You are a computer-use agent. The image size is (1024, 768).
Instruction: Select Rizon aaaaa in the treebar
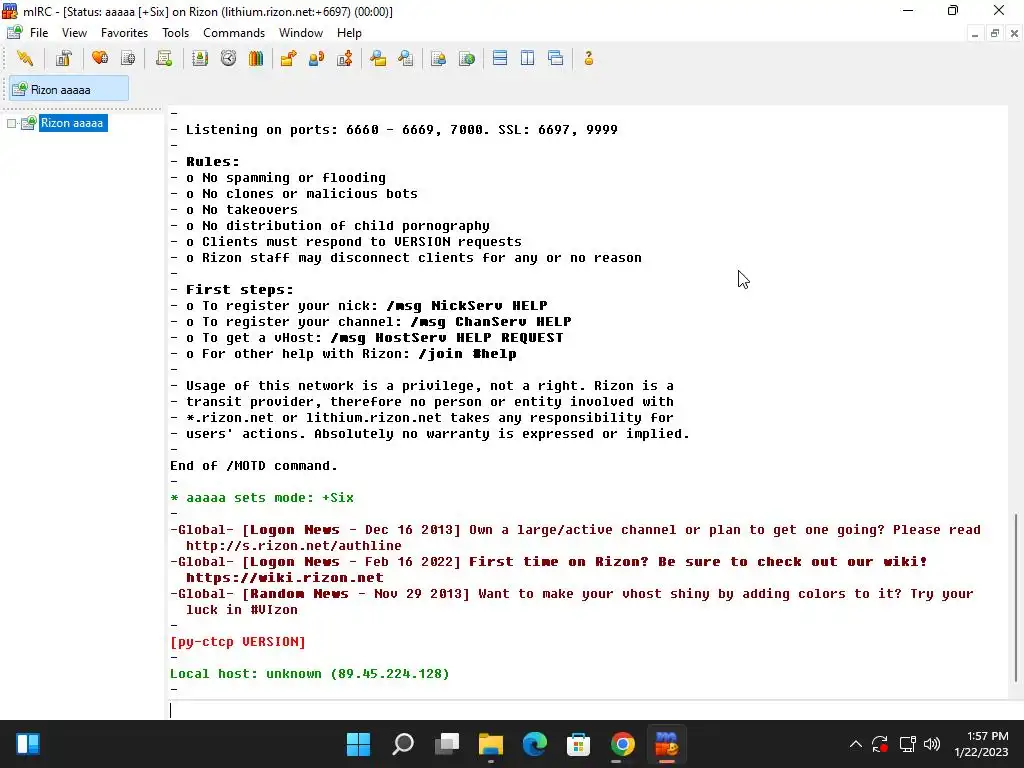pyautogui.click(x=72, y=123)
